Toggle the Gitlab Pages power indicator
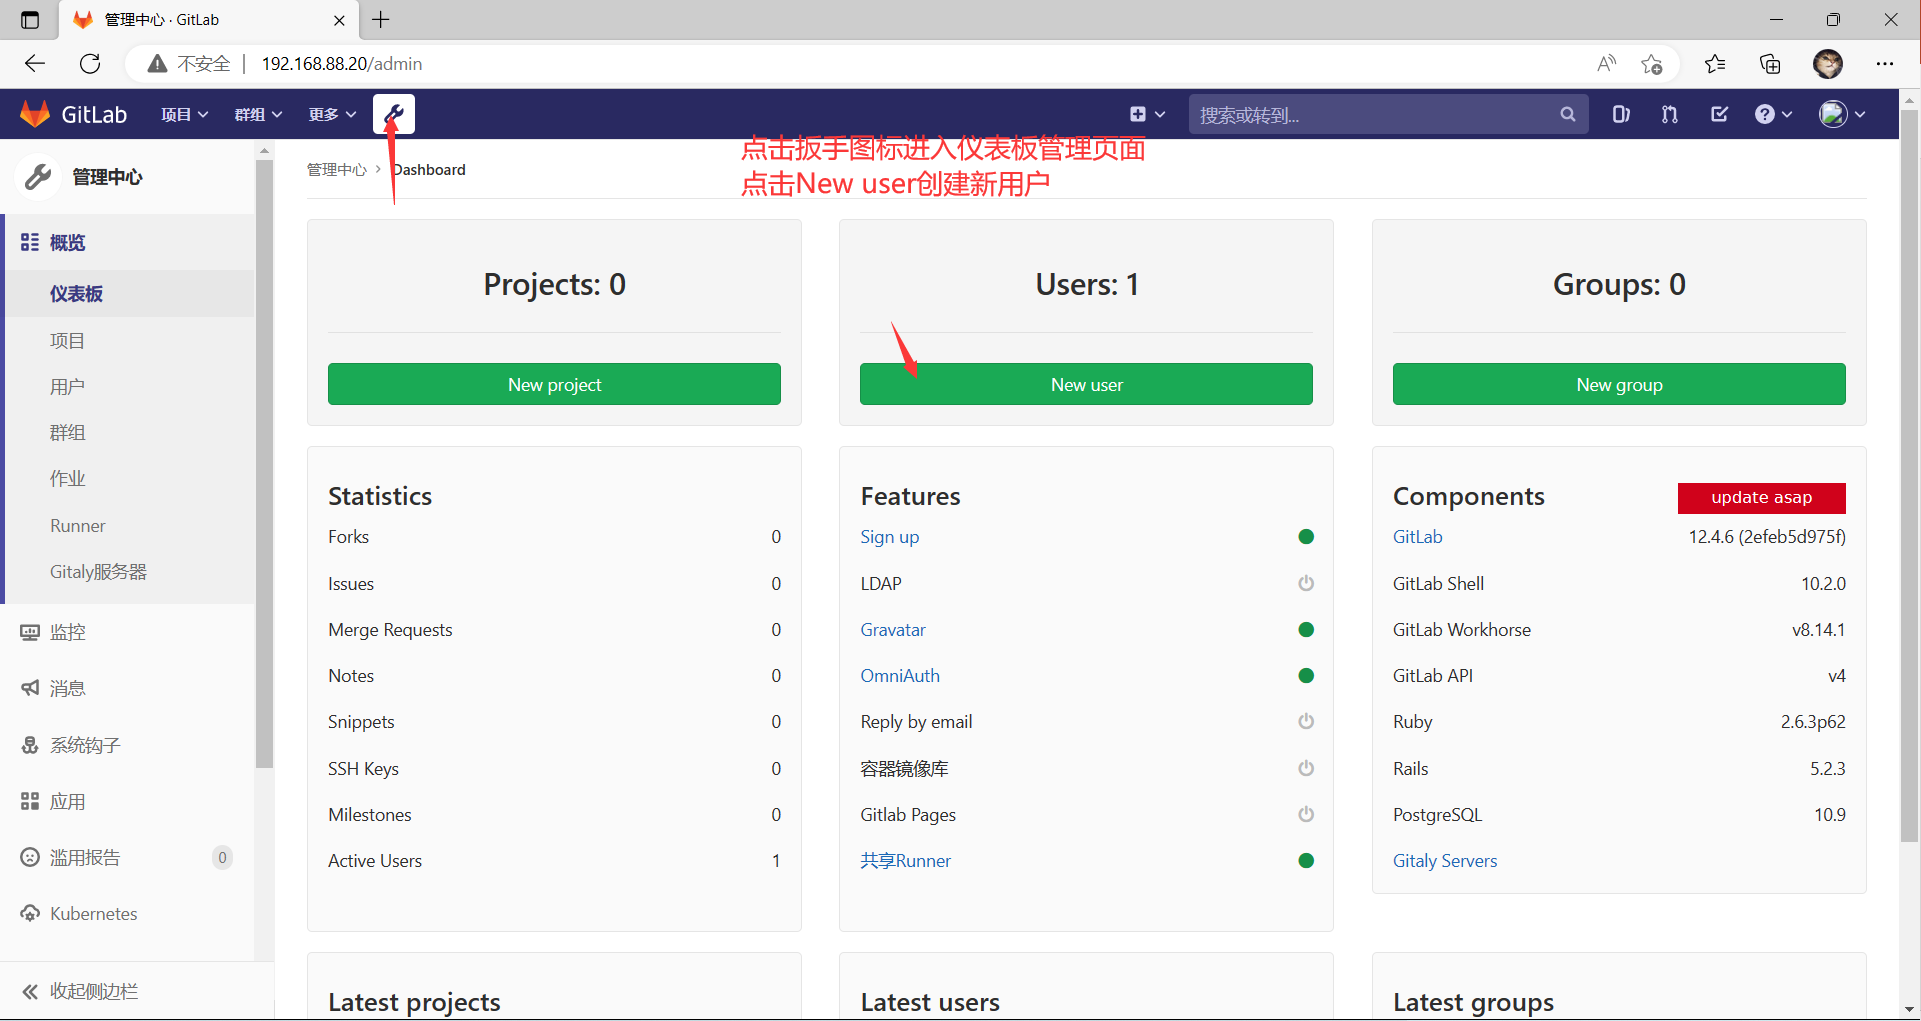Image resolution: width=1921 pixels, height=1021 pixels. pos(1305,814)
